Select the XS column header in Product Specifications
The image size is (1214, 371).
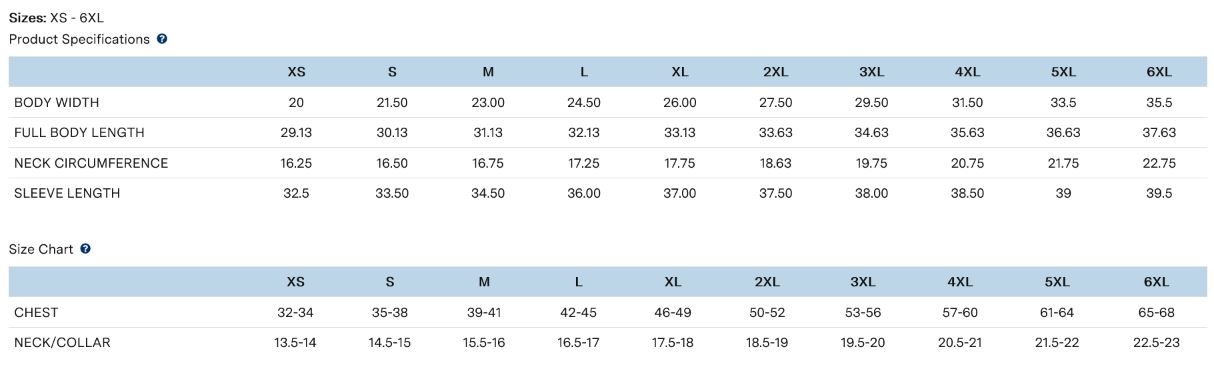(x=296, y=72)
